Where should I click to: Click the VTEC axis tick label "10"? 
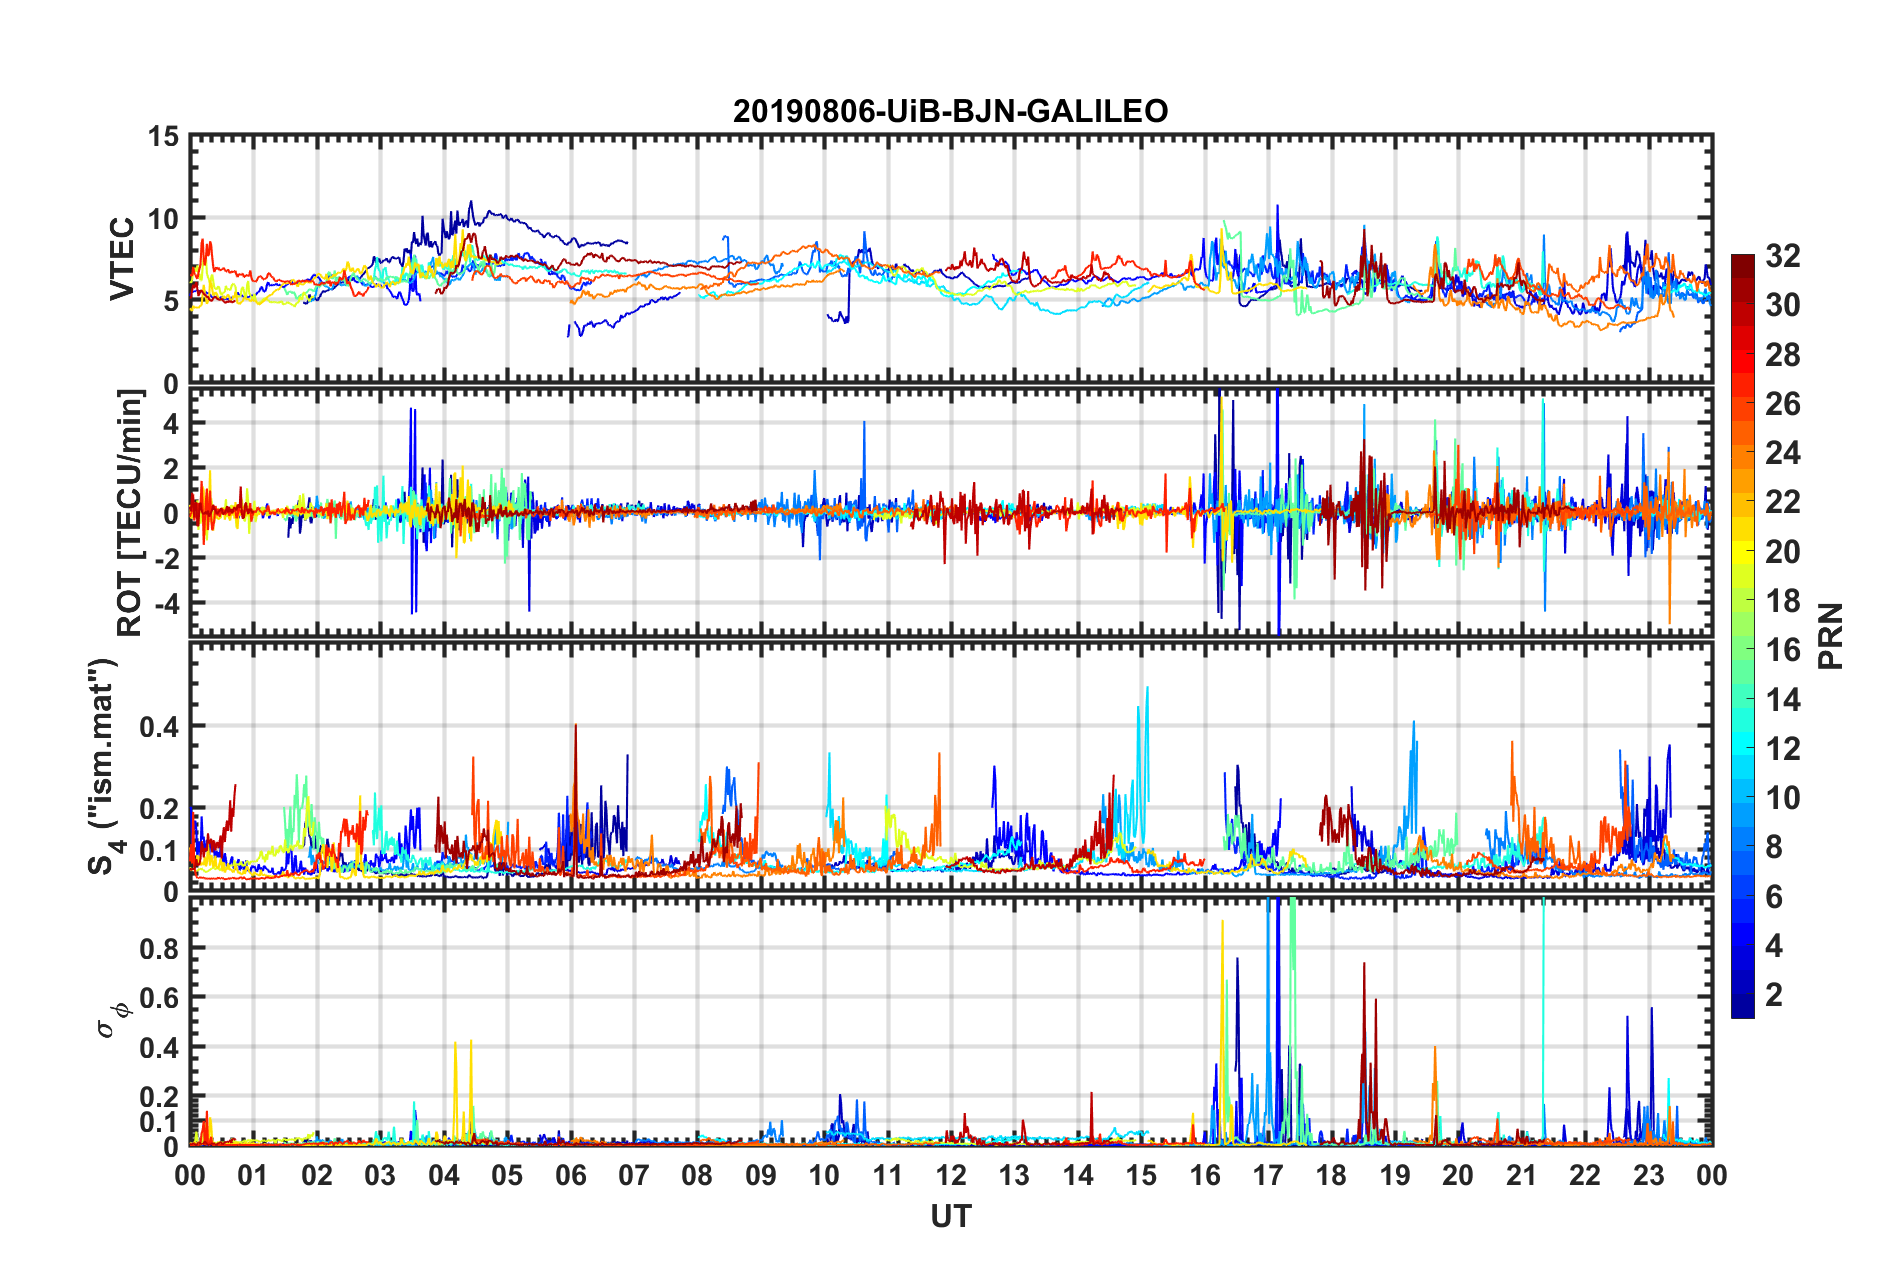[163, 219]
